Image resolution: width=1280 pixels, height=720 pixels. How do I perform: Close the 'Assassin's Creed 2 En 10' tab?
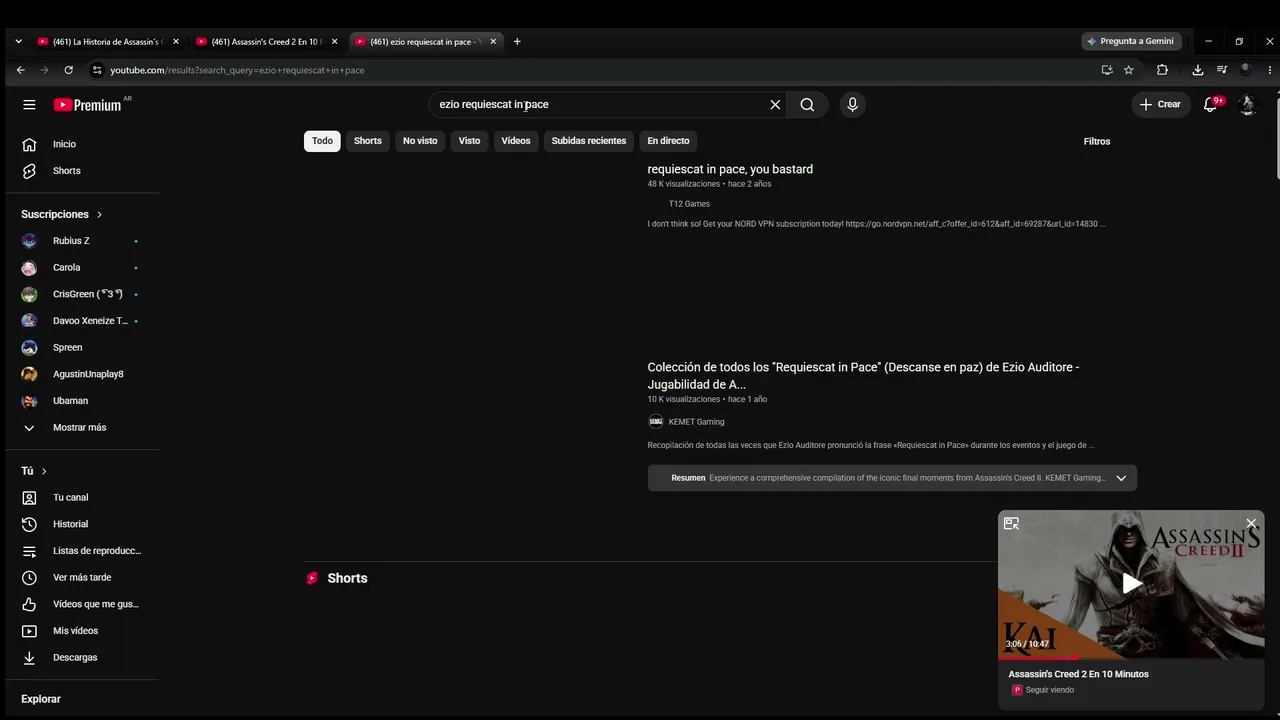click(334, 42)
